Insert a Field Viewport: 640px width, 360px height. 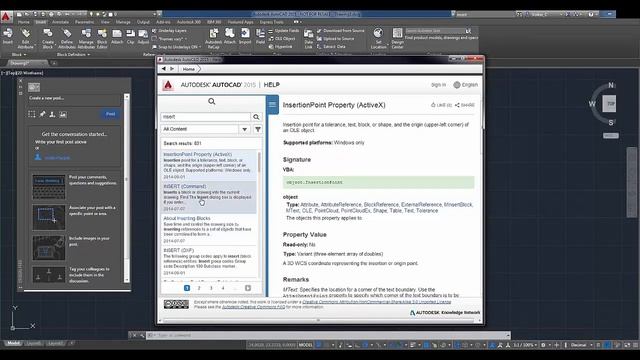[x=260, y=36]
